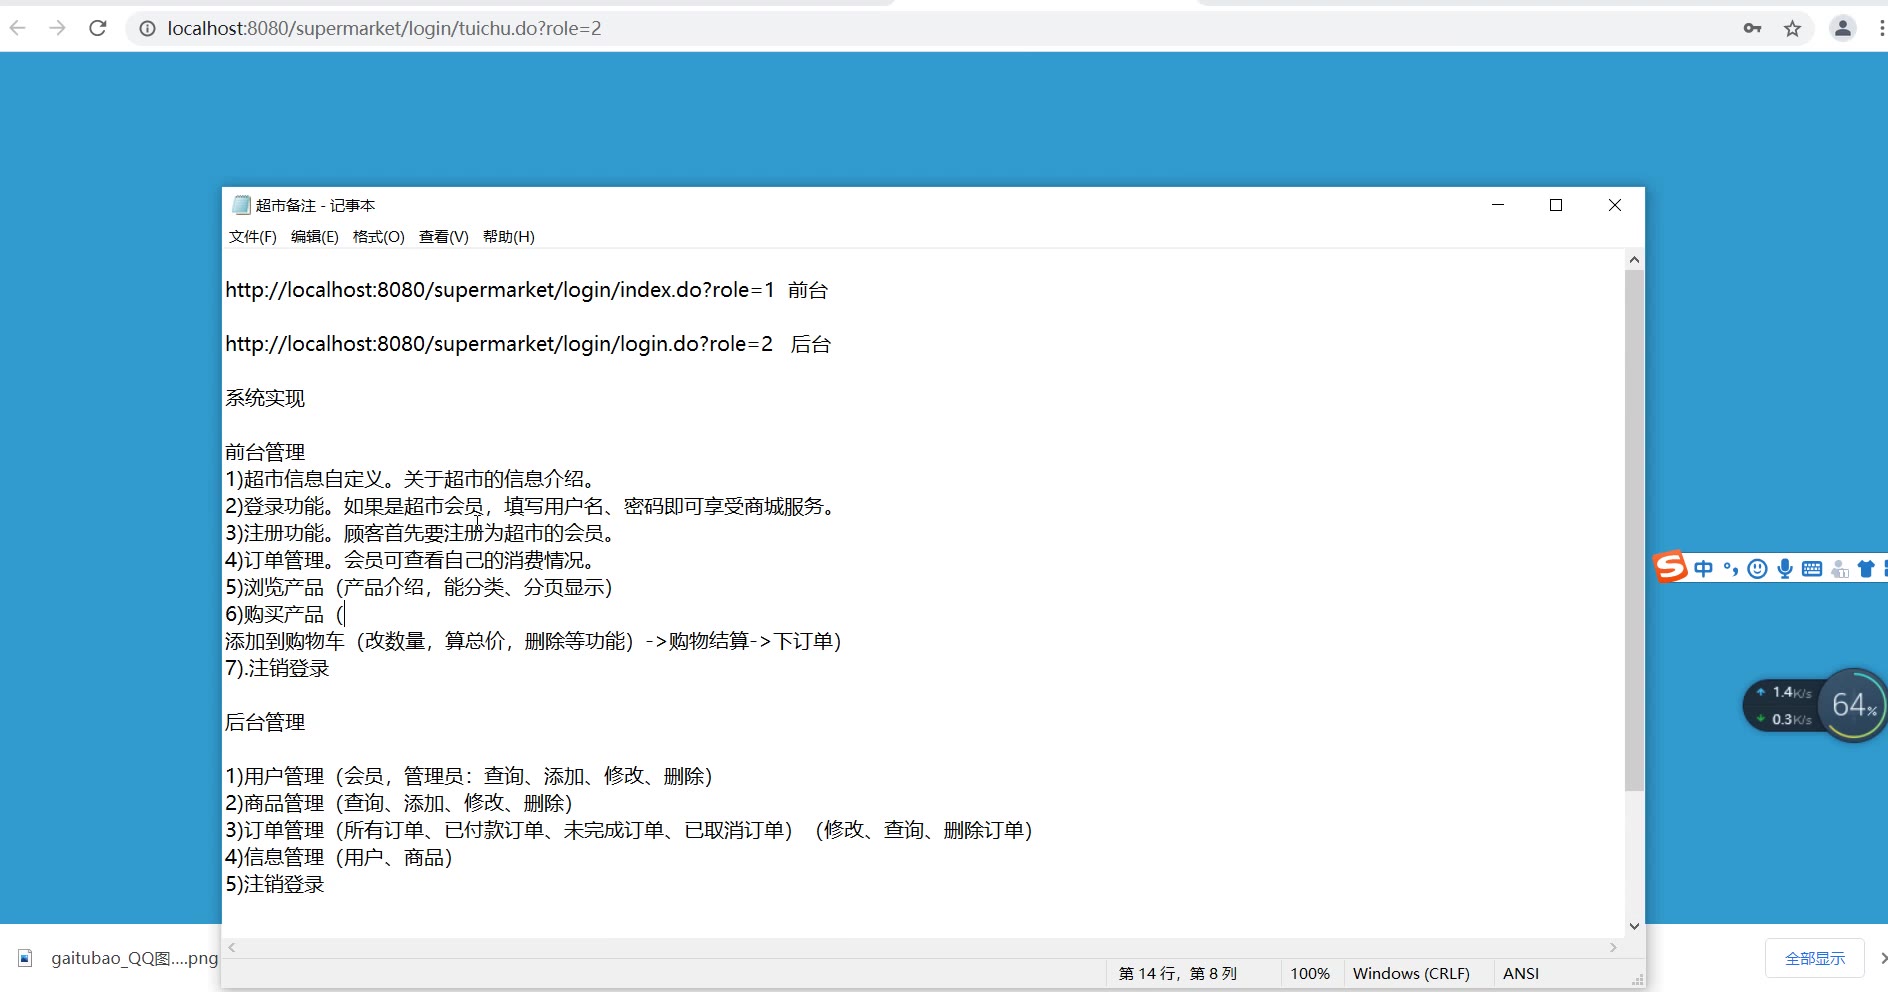Screen dimensions: 1888x992
Task: Click the 100% zoom status entry
Action: (x=1310, y=974)
